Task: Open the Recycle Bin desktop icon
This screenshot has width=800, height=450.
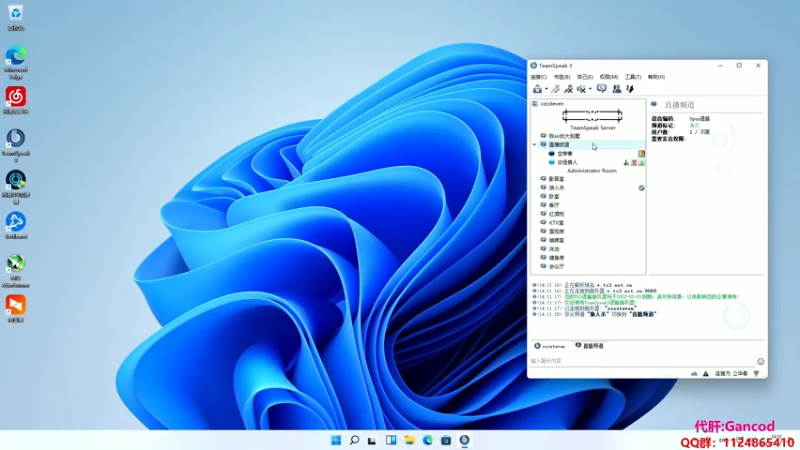Action: 16,18
